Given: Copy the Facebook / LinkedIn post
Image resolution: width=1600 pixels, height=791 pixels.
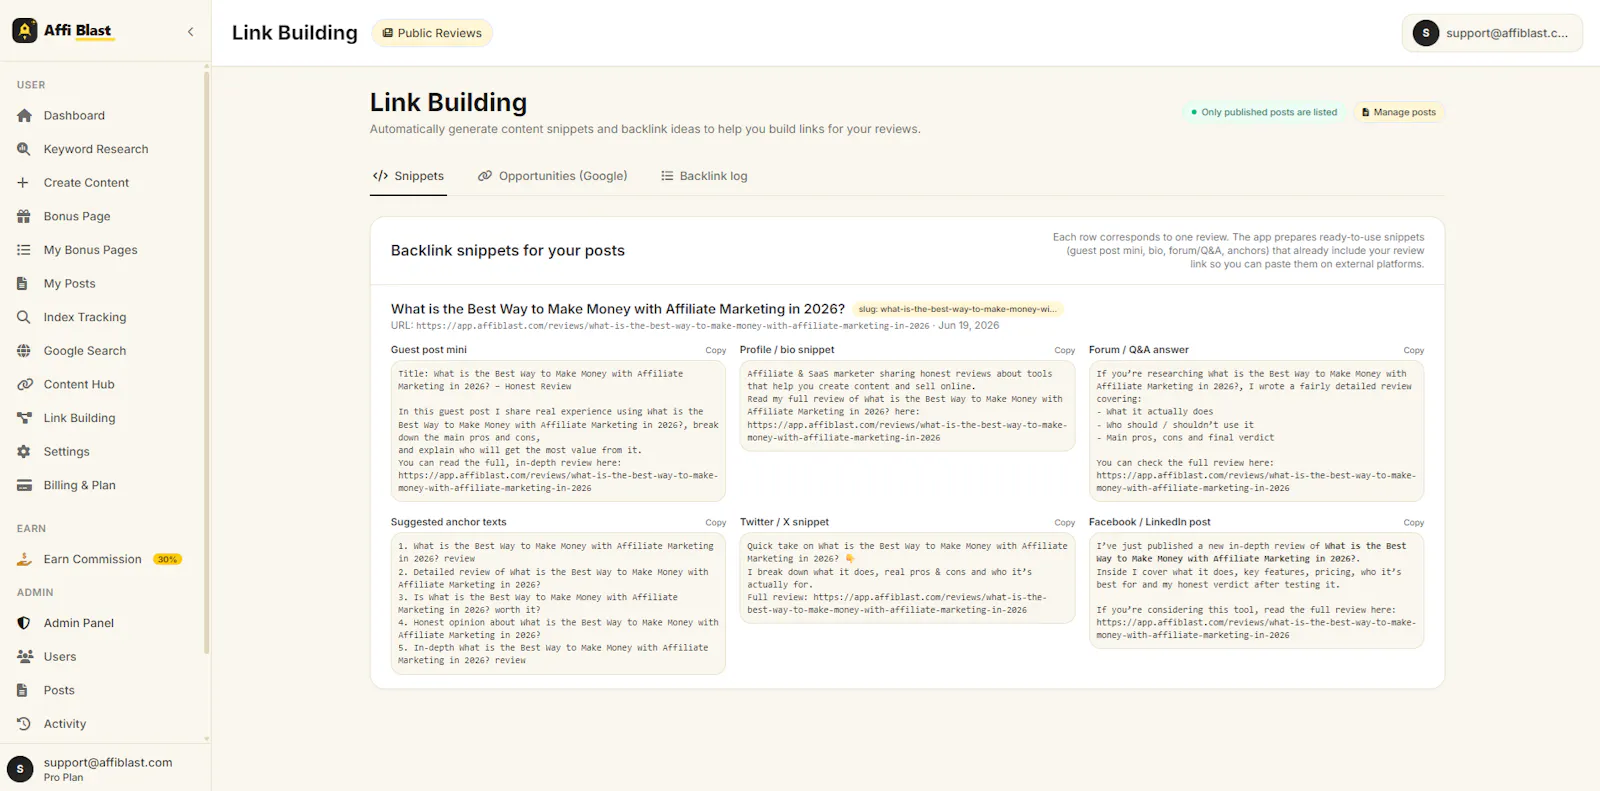Looking at the screenshot, I should pyautogui.click(x=1414, y=523).
